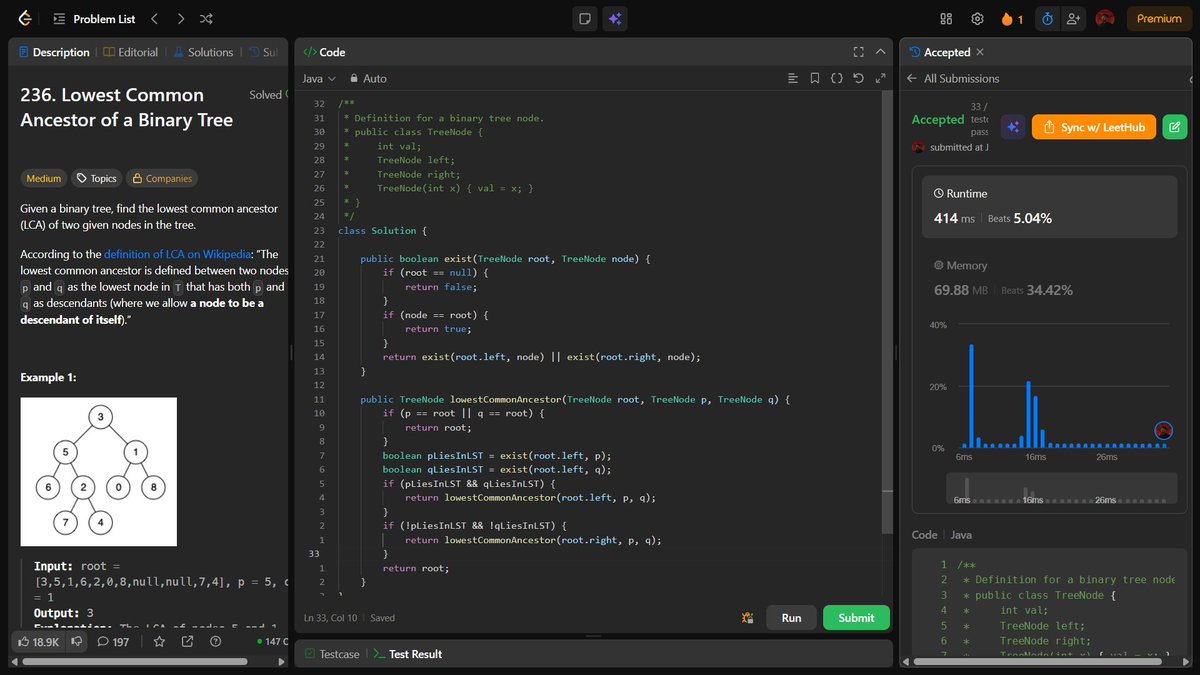Viewport: 1200px width, 675px height.
Task: Click the binary tree example image
Action: click(99, 471)
